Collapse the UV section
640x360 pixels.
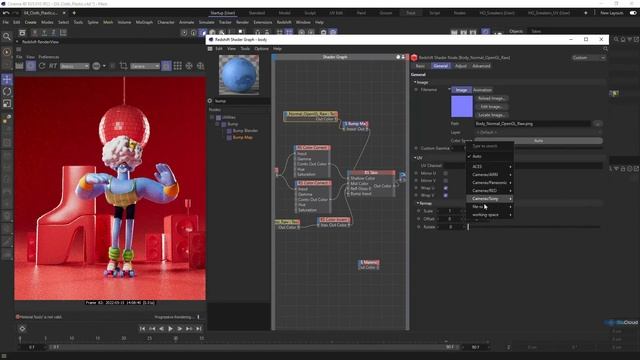point(415,158)
